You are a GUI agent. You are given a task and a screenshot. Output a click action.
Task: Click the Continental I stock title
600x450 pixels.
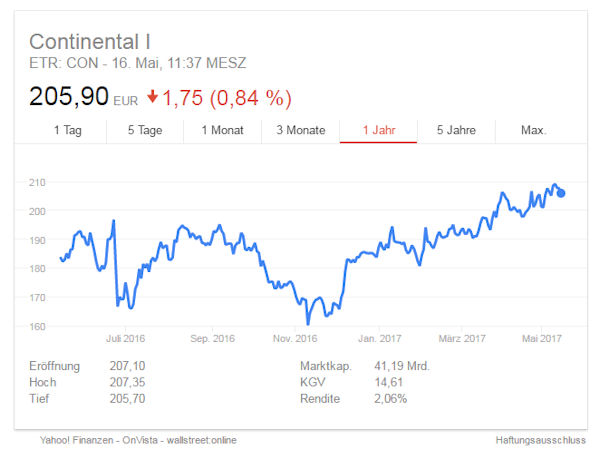pos(90,42)
